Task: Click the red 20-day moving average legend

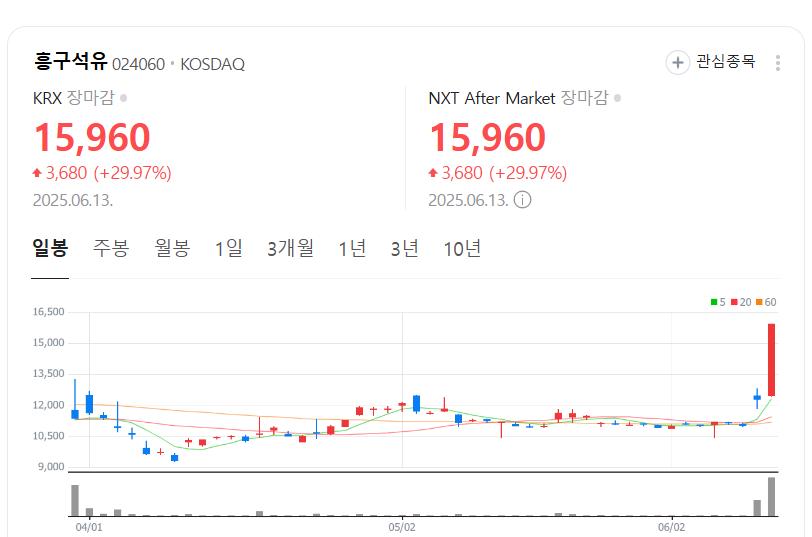Action: pyautogui.click(x=741, y=302)
